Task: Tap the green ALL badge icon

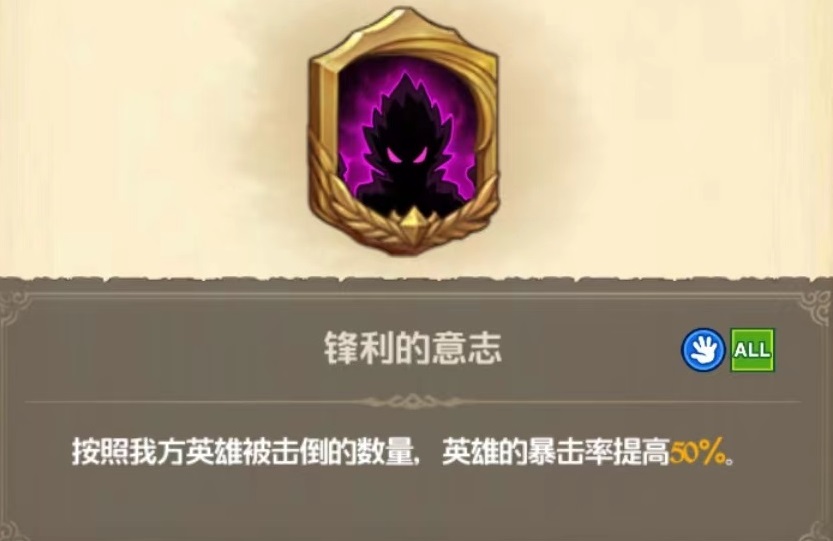Action: coord(752,350)
